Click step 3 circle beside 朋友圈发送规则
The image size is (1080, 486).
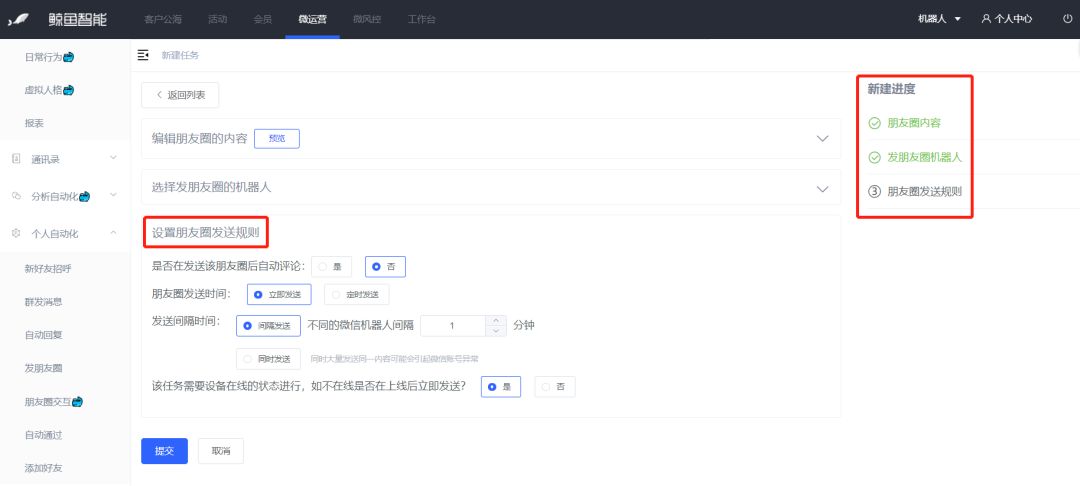875,192
